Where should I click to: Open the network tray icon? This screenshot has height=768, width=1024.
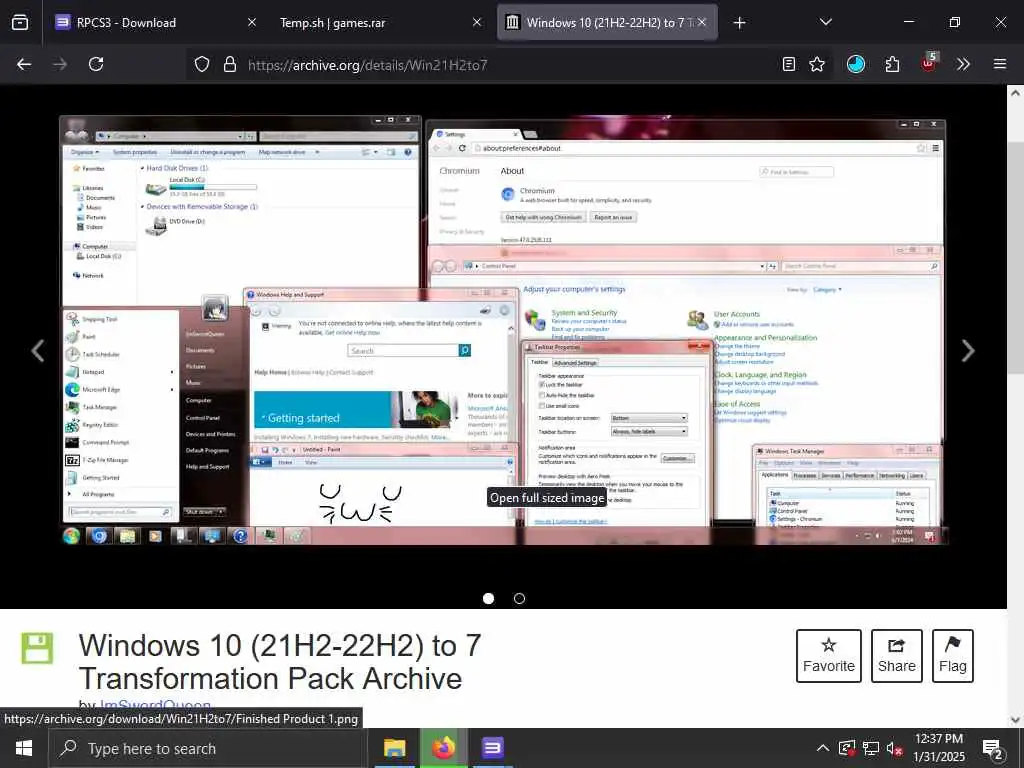(871, 748)
